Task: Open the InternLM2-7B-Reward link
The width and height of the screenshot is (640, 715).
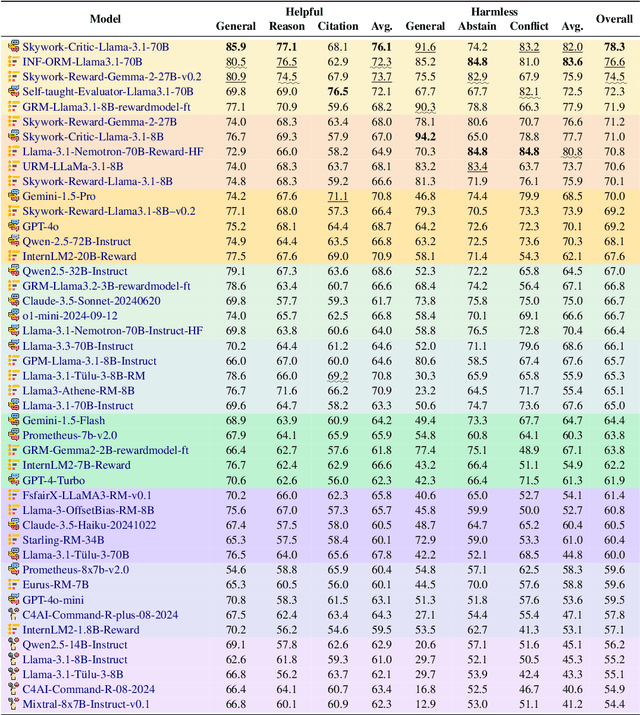Action: 77,465
